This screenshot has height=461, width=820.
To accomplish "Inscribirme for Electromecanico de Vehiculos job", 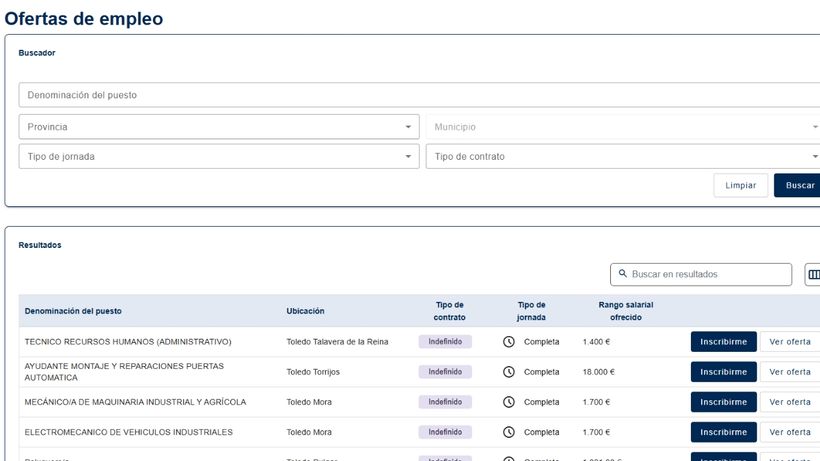I will pos(723,432).
